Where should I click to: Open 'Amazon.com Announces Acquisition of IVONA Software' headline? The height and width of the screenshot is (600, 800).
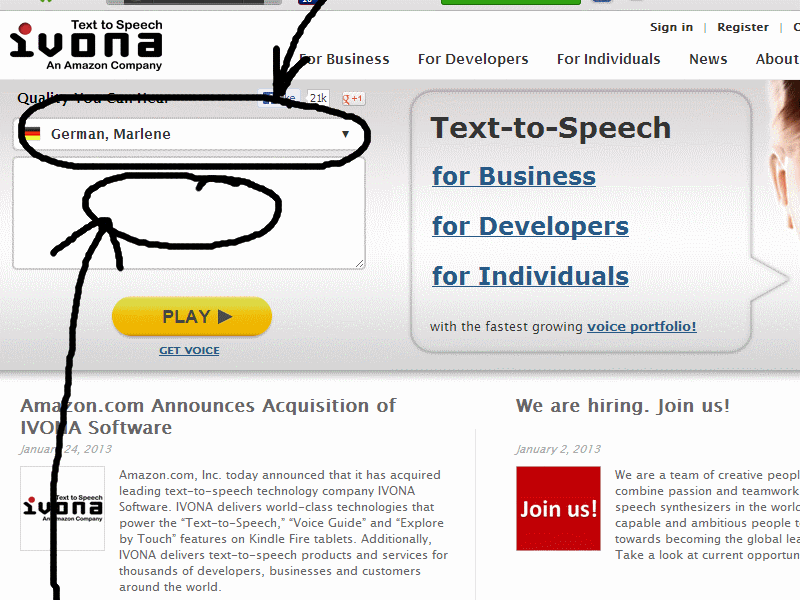pyautogui.click(x=208, y=416)
